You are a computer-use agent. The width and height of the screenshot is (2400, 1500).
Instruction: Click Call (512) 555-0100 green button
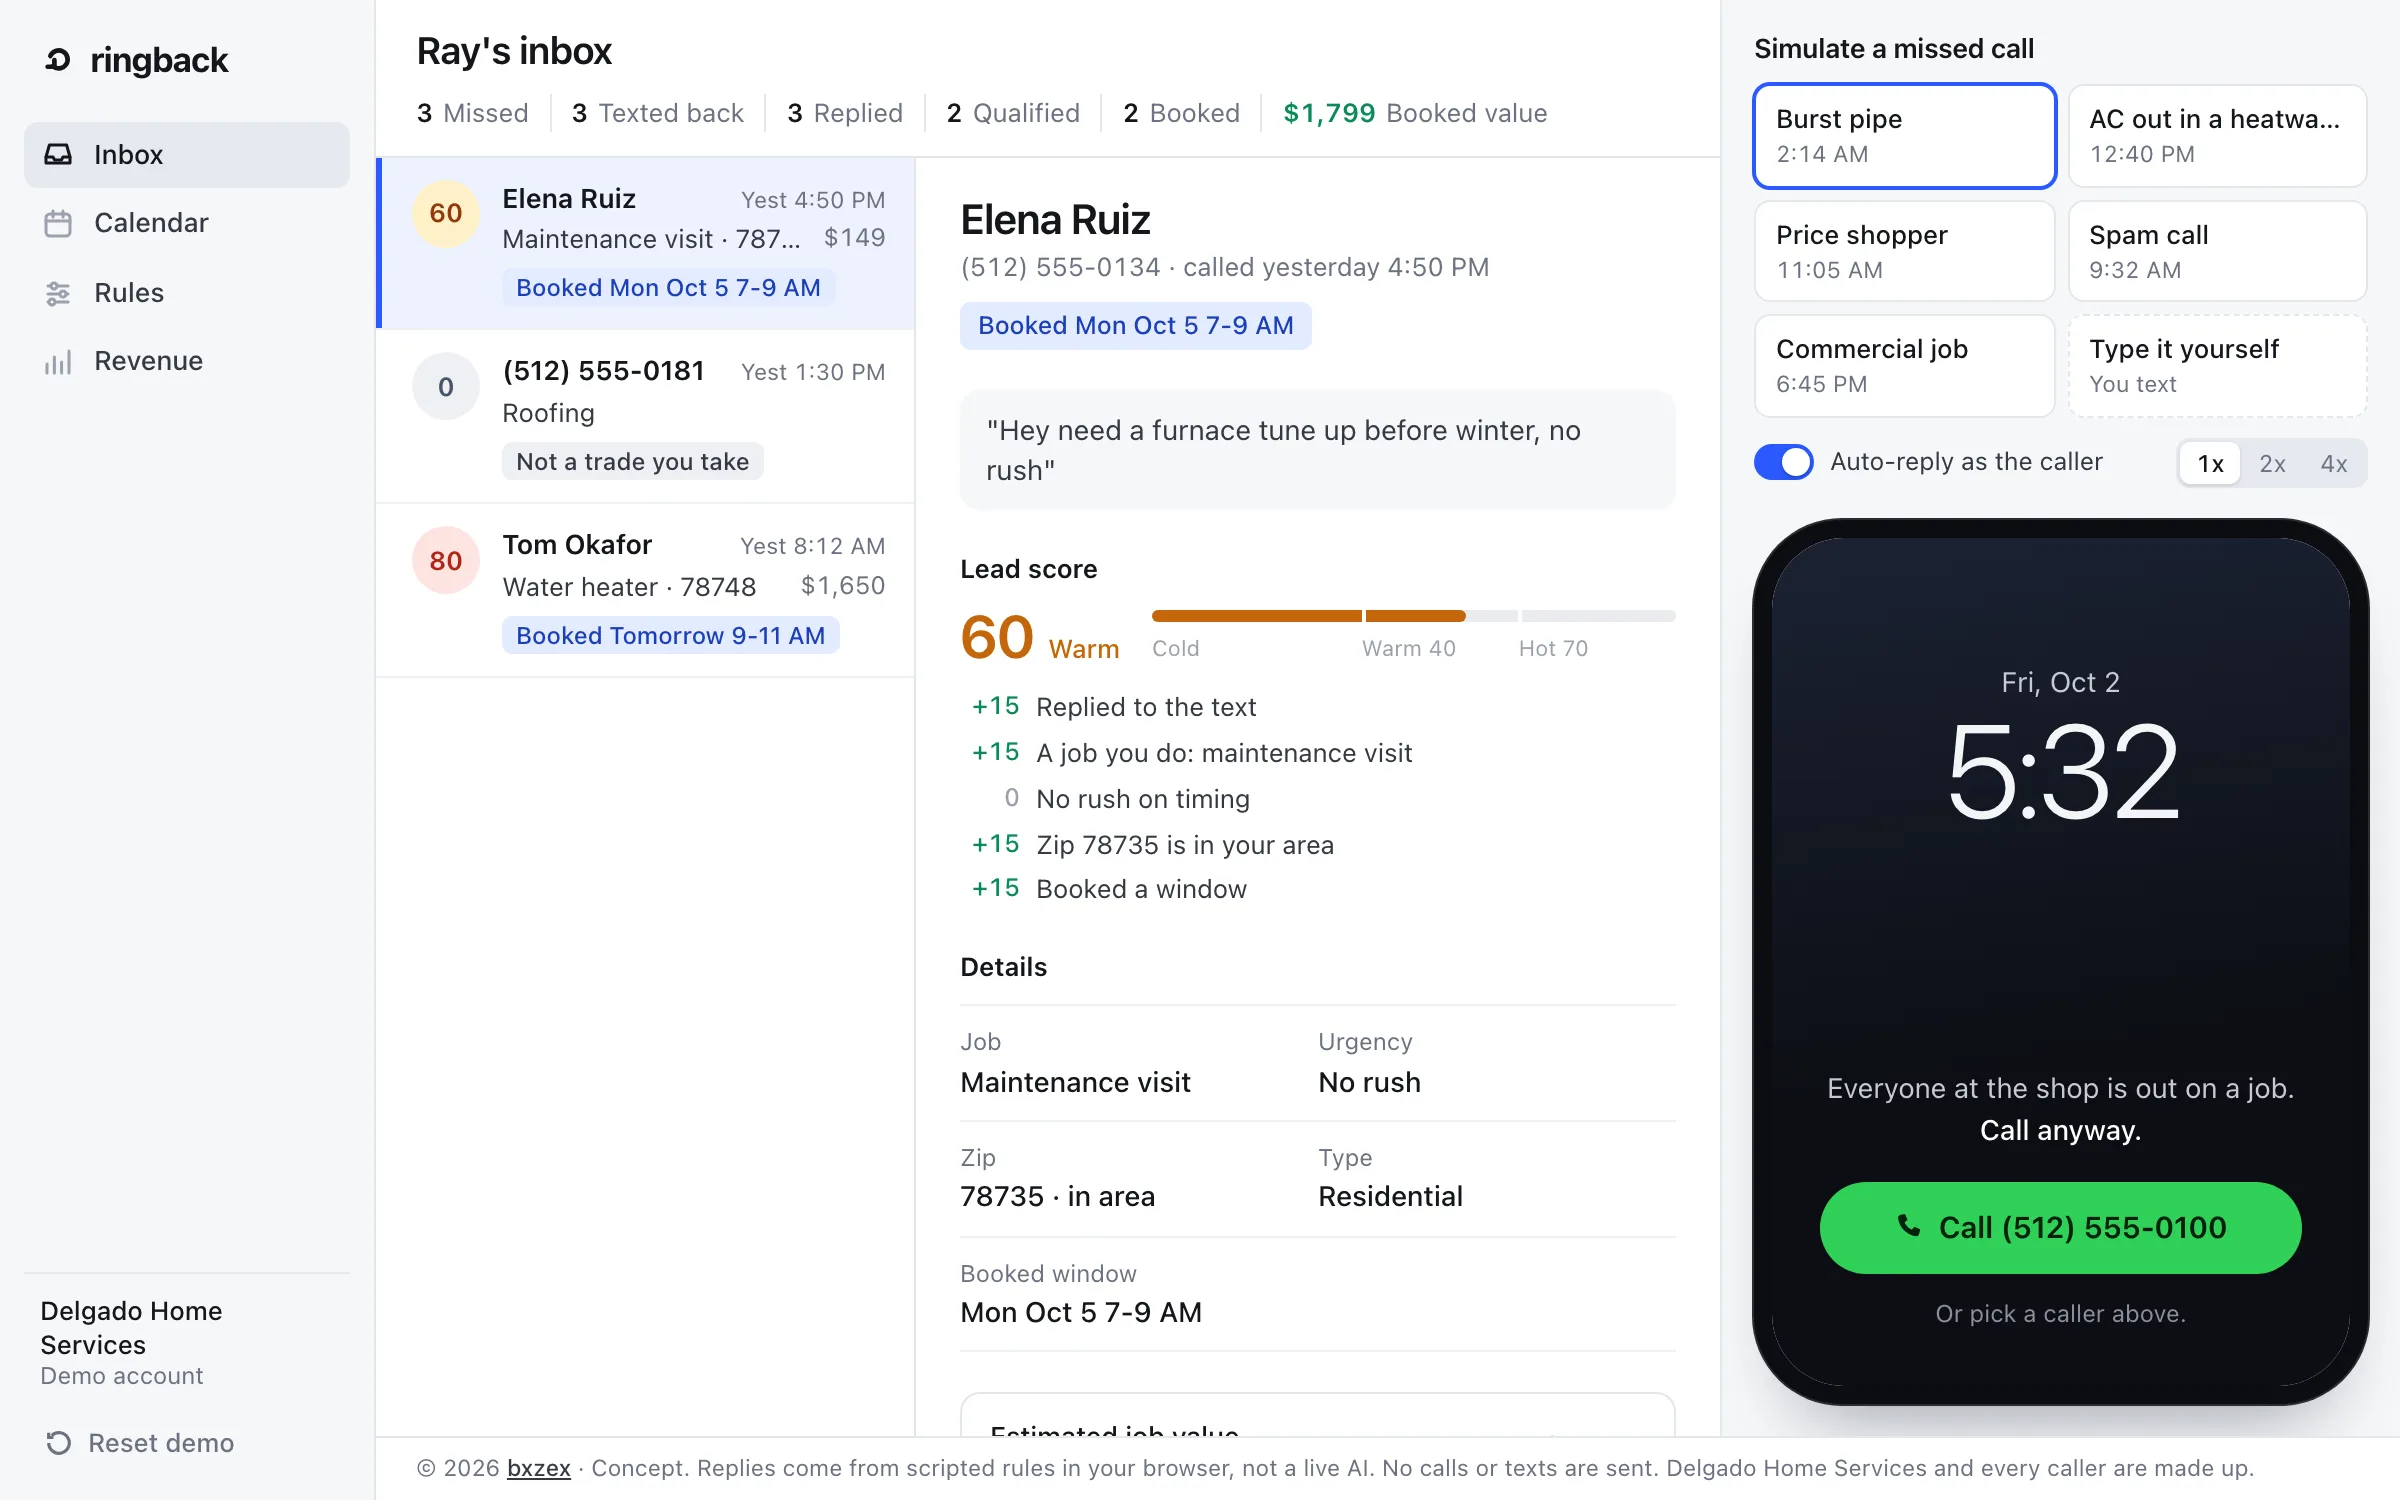[x=2060, y=1228]
